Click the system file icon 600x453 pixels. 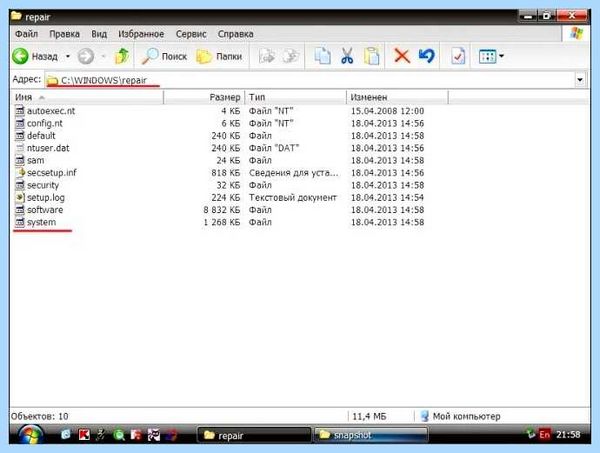[20, 222]
